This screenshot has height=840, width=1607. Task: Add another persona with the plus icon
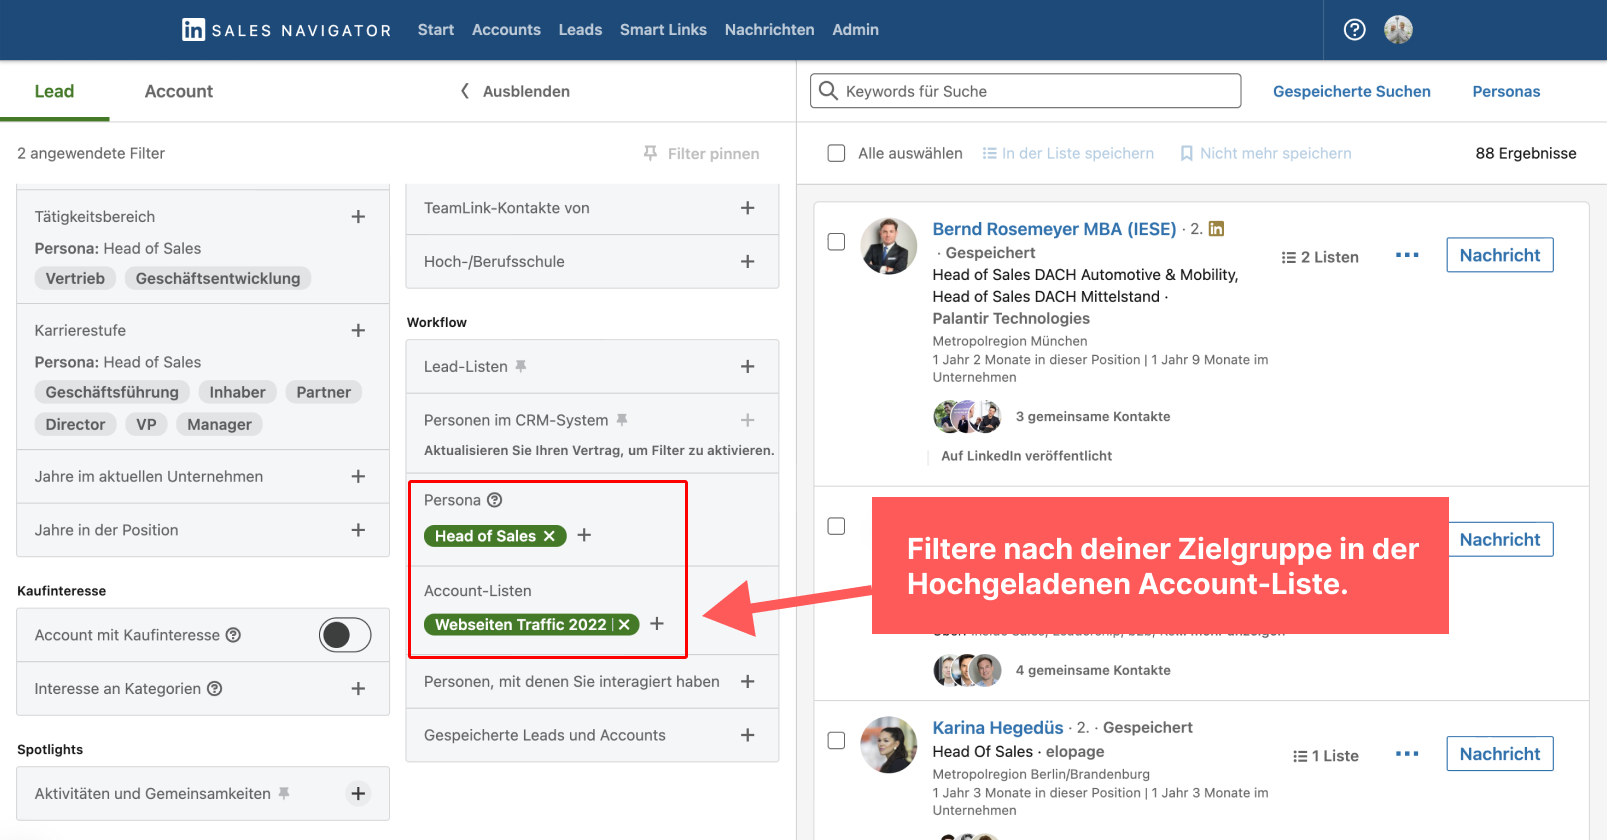pos(585,536)
